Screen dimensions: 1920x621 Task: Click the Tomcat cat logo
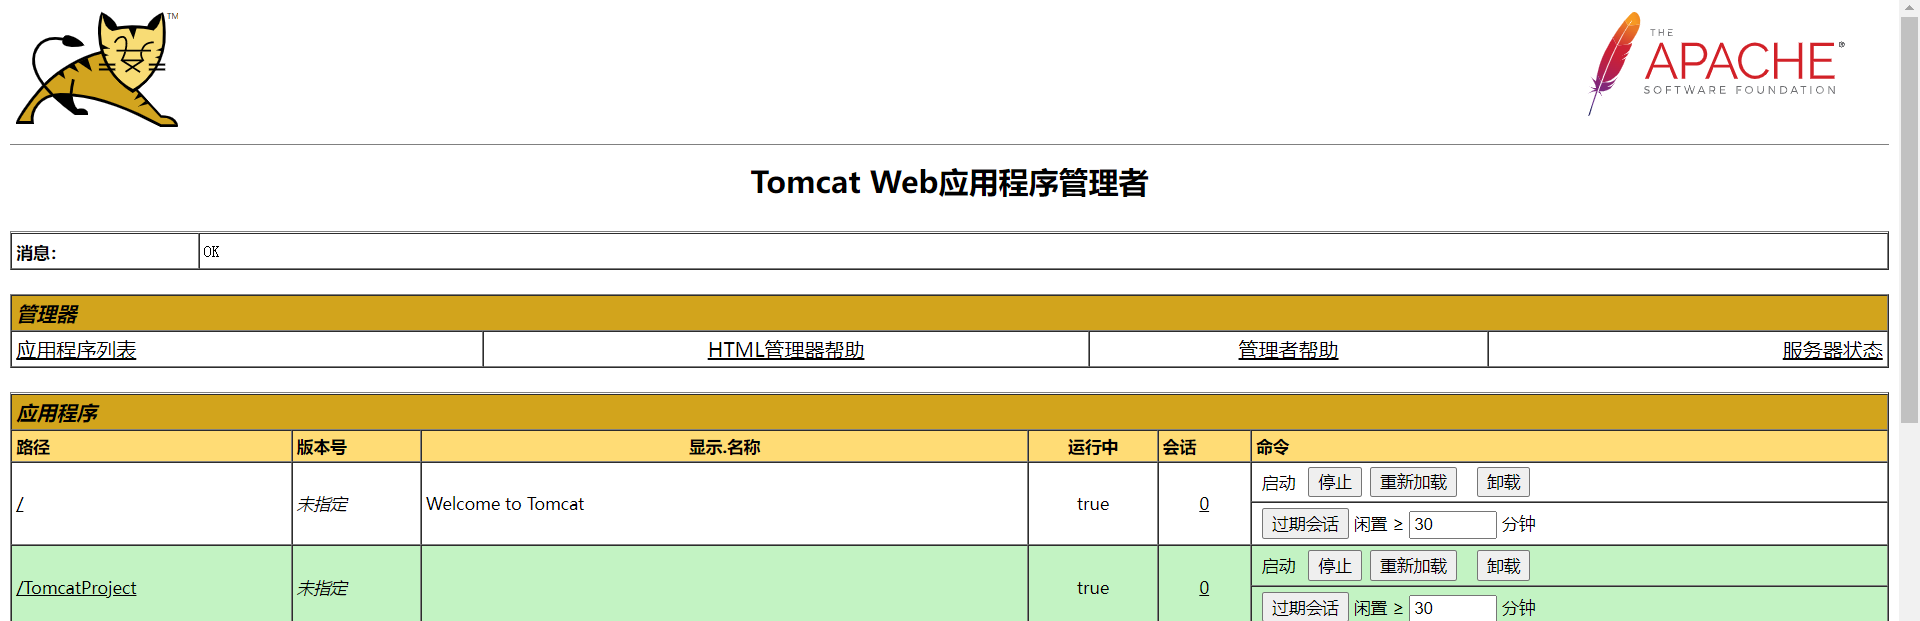coord(97,68)
